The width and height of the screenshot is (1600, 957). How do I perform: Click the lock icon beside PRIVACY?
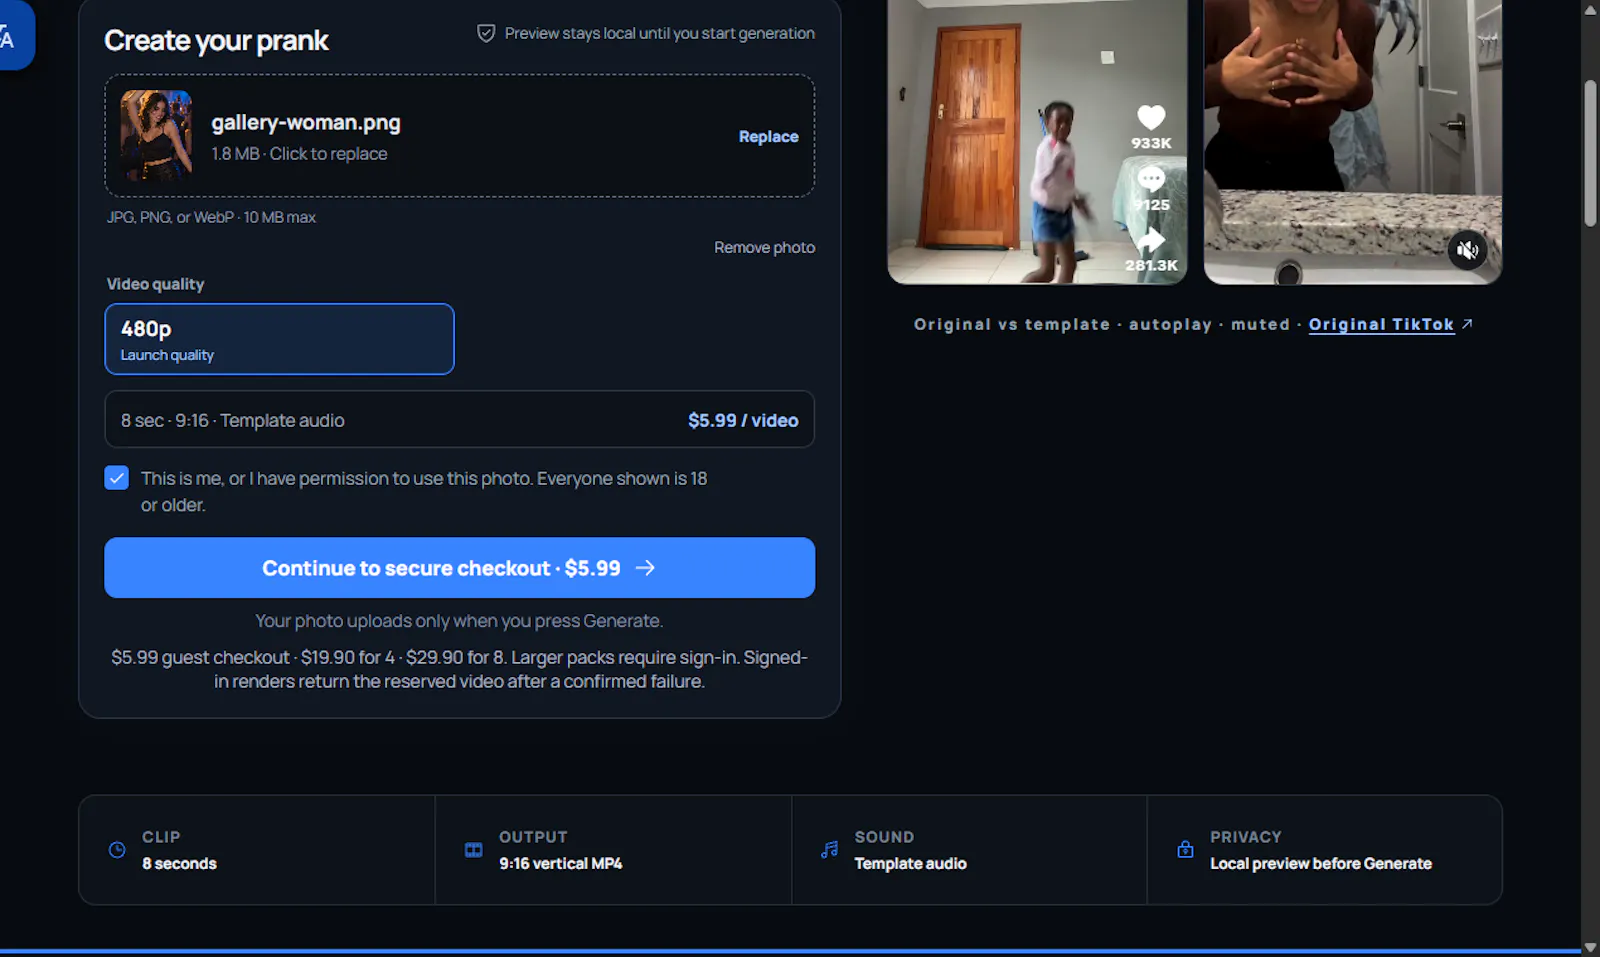coord(1185,849)
